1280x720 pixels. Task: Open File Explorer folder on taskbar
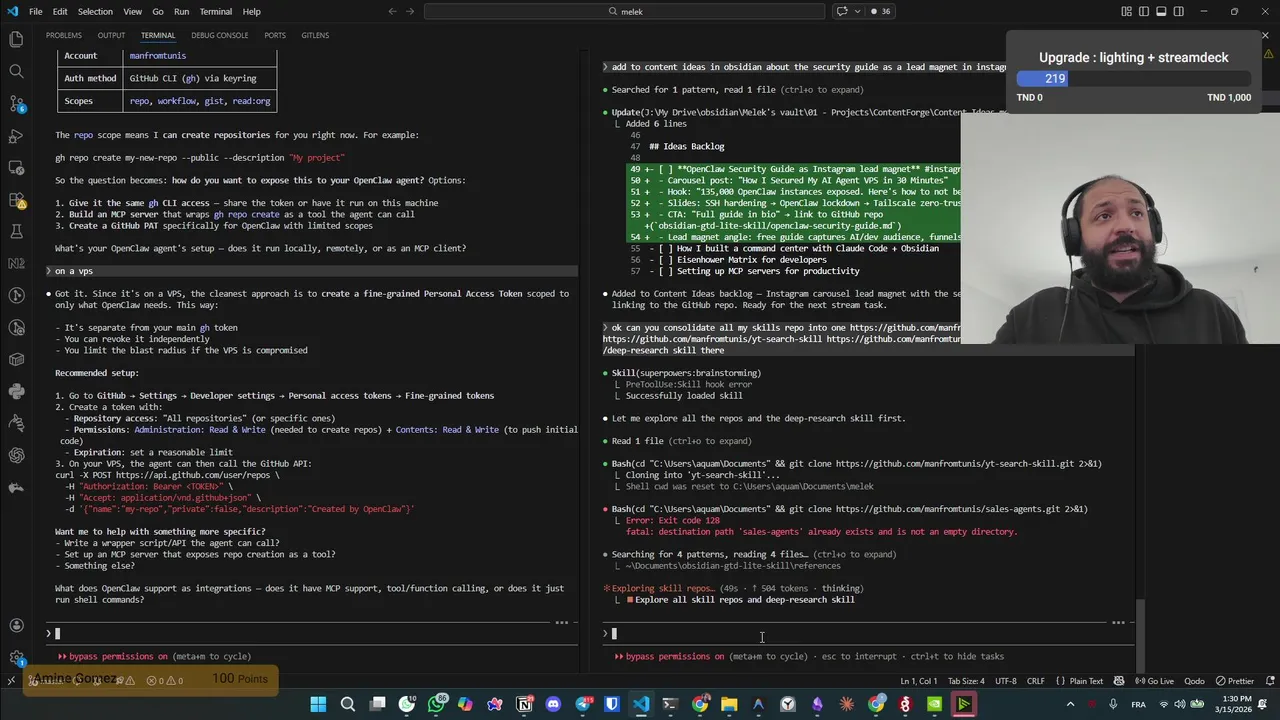(x=729, y=705)
